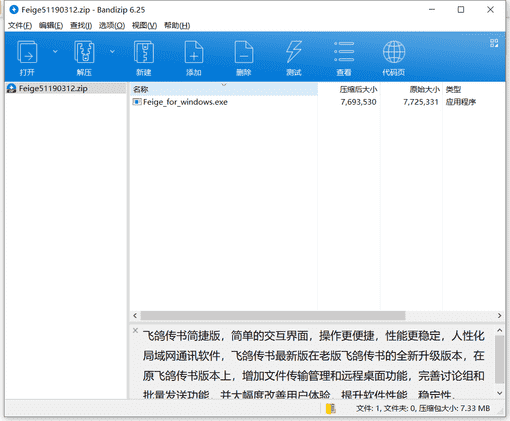Click the Test (测试) lightning icon
Viewport: 510px width, 421px height.
[x=294, y=52]
